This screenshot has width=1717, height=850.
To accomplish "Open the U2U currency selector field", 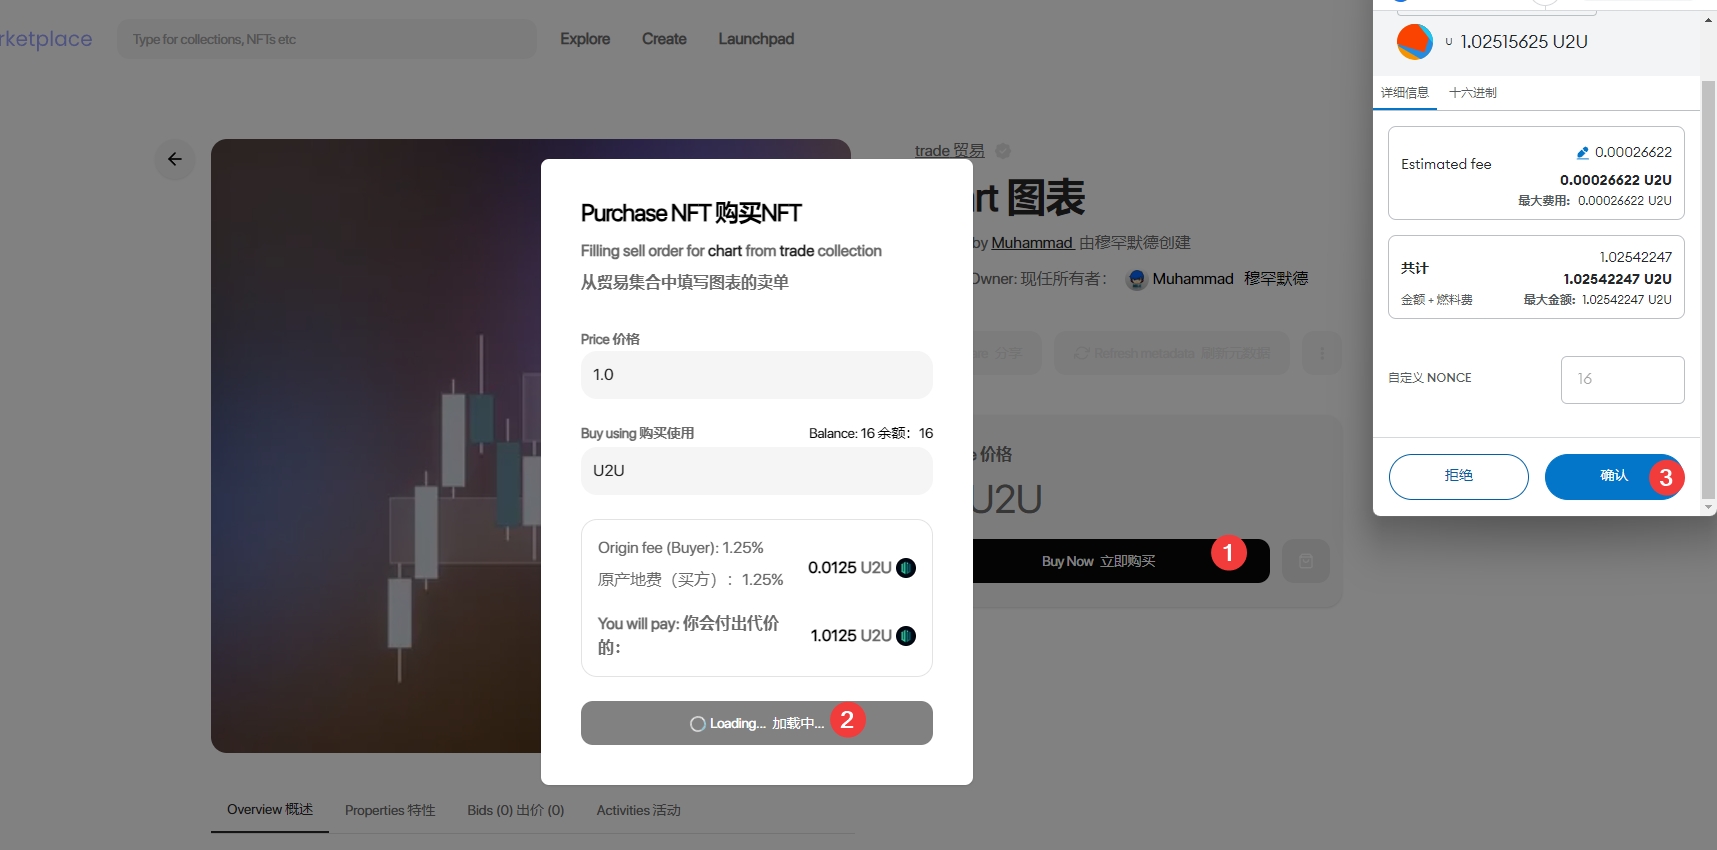I will 756,471.
